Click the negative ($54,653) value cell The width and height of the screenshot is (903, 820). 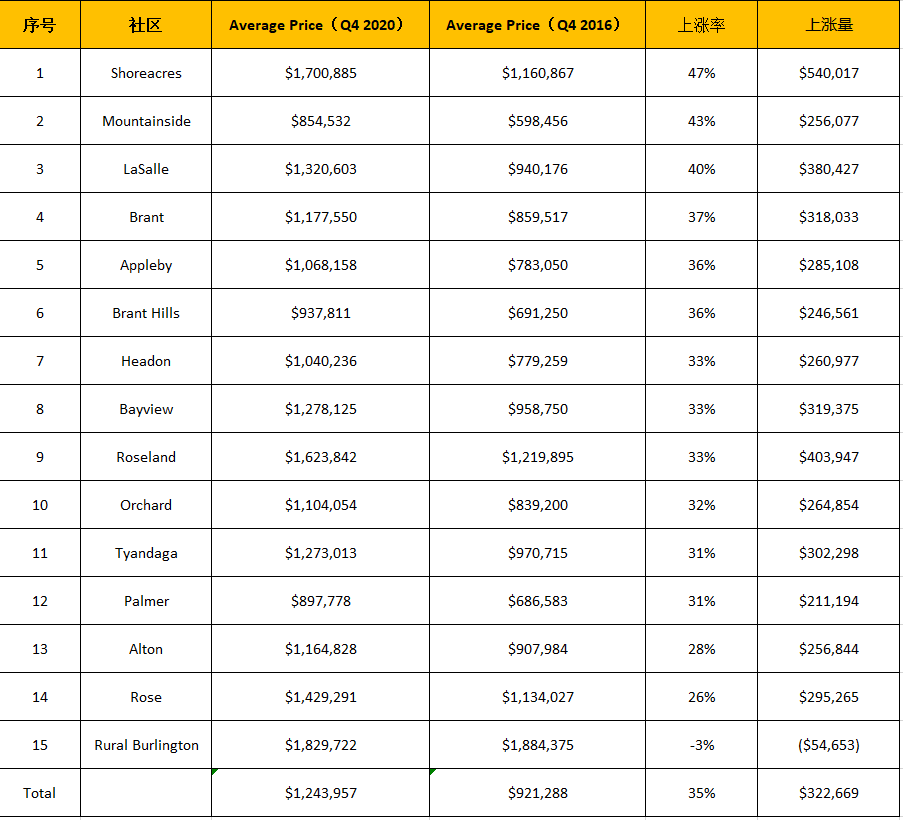(829, 745)
